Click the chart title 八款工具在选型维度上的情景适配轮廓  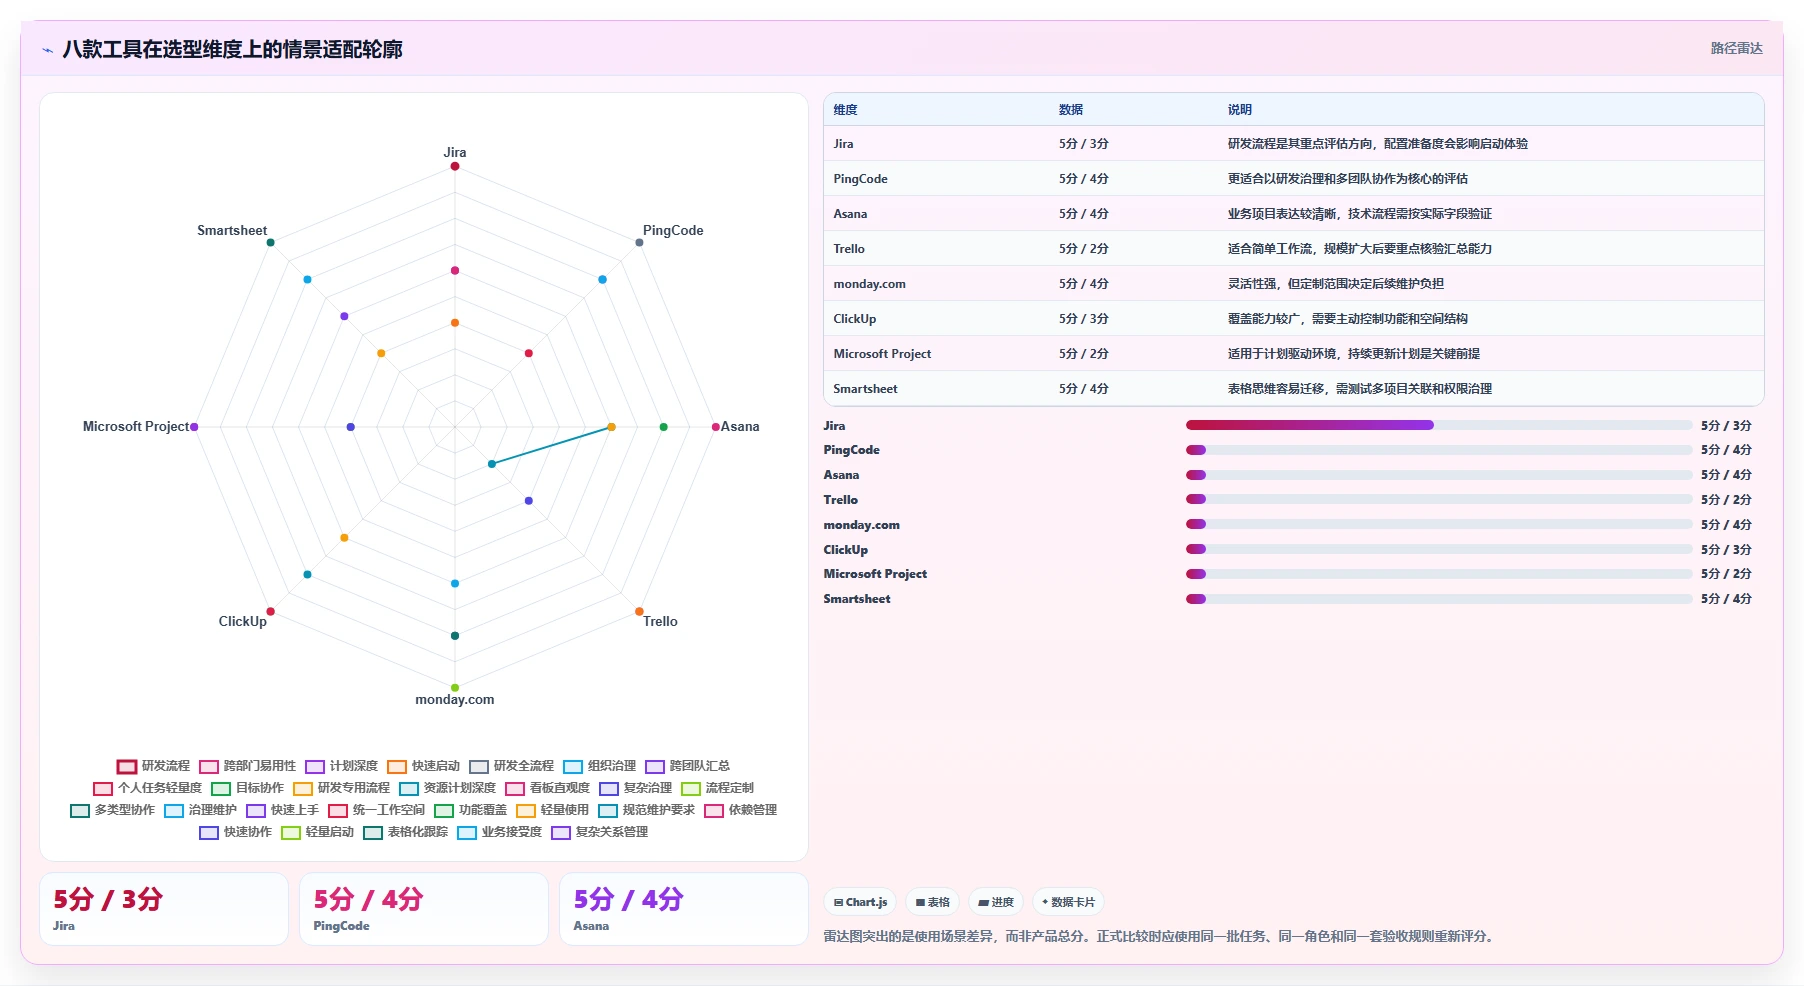click(x=232, y=49)
